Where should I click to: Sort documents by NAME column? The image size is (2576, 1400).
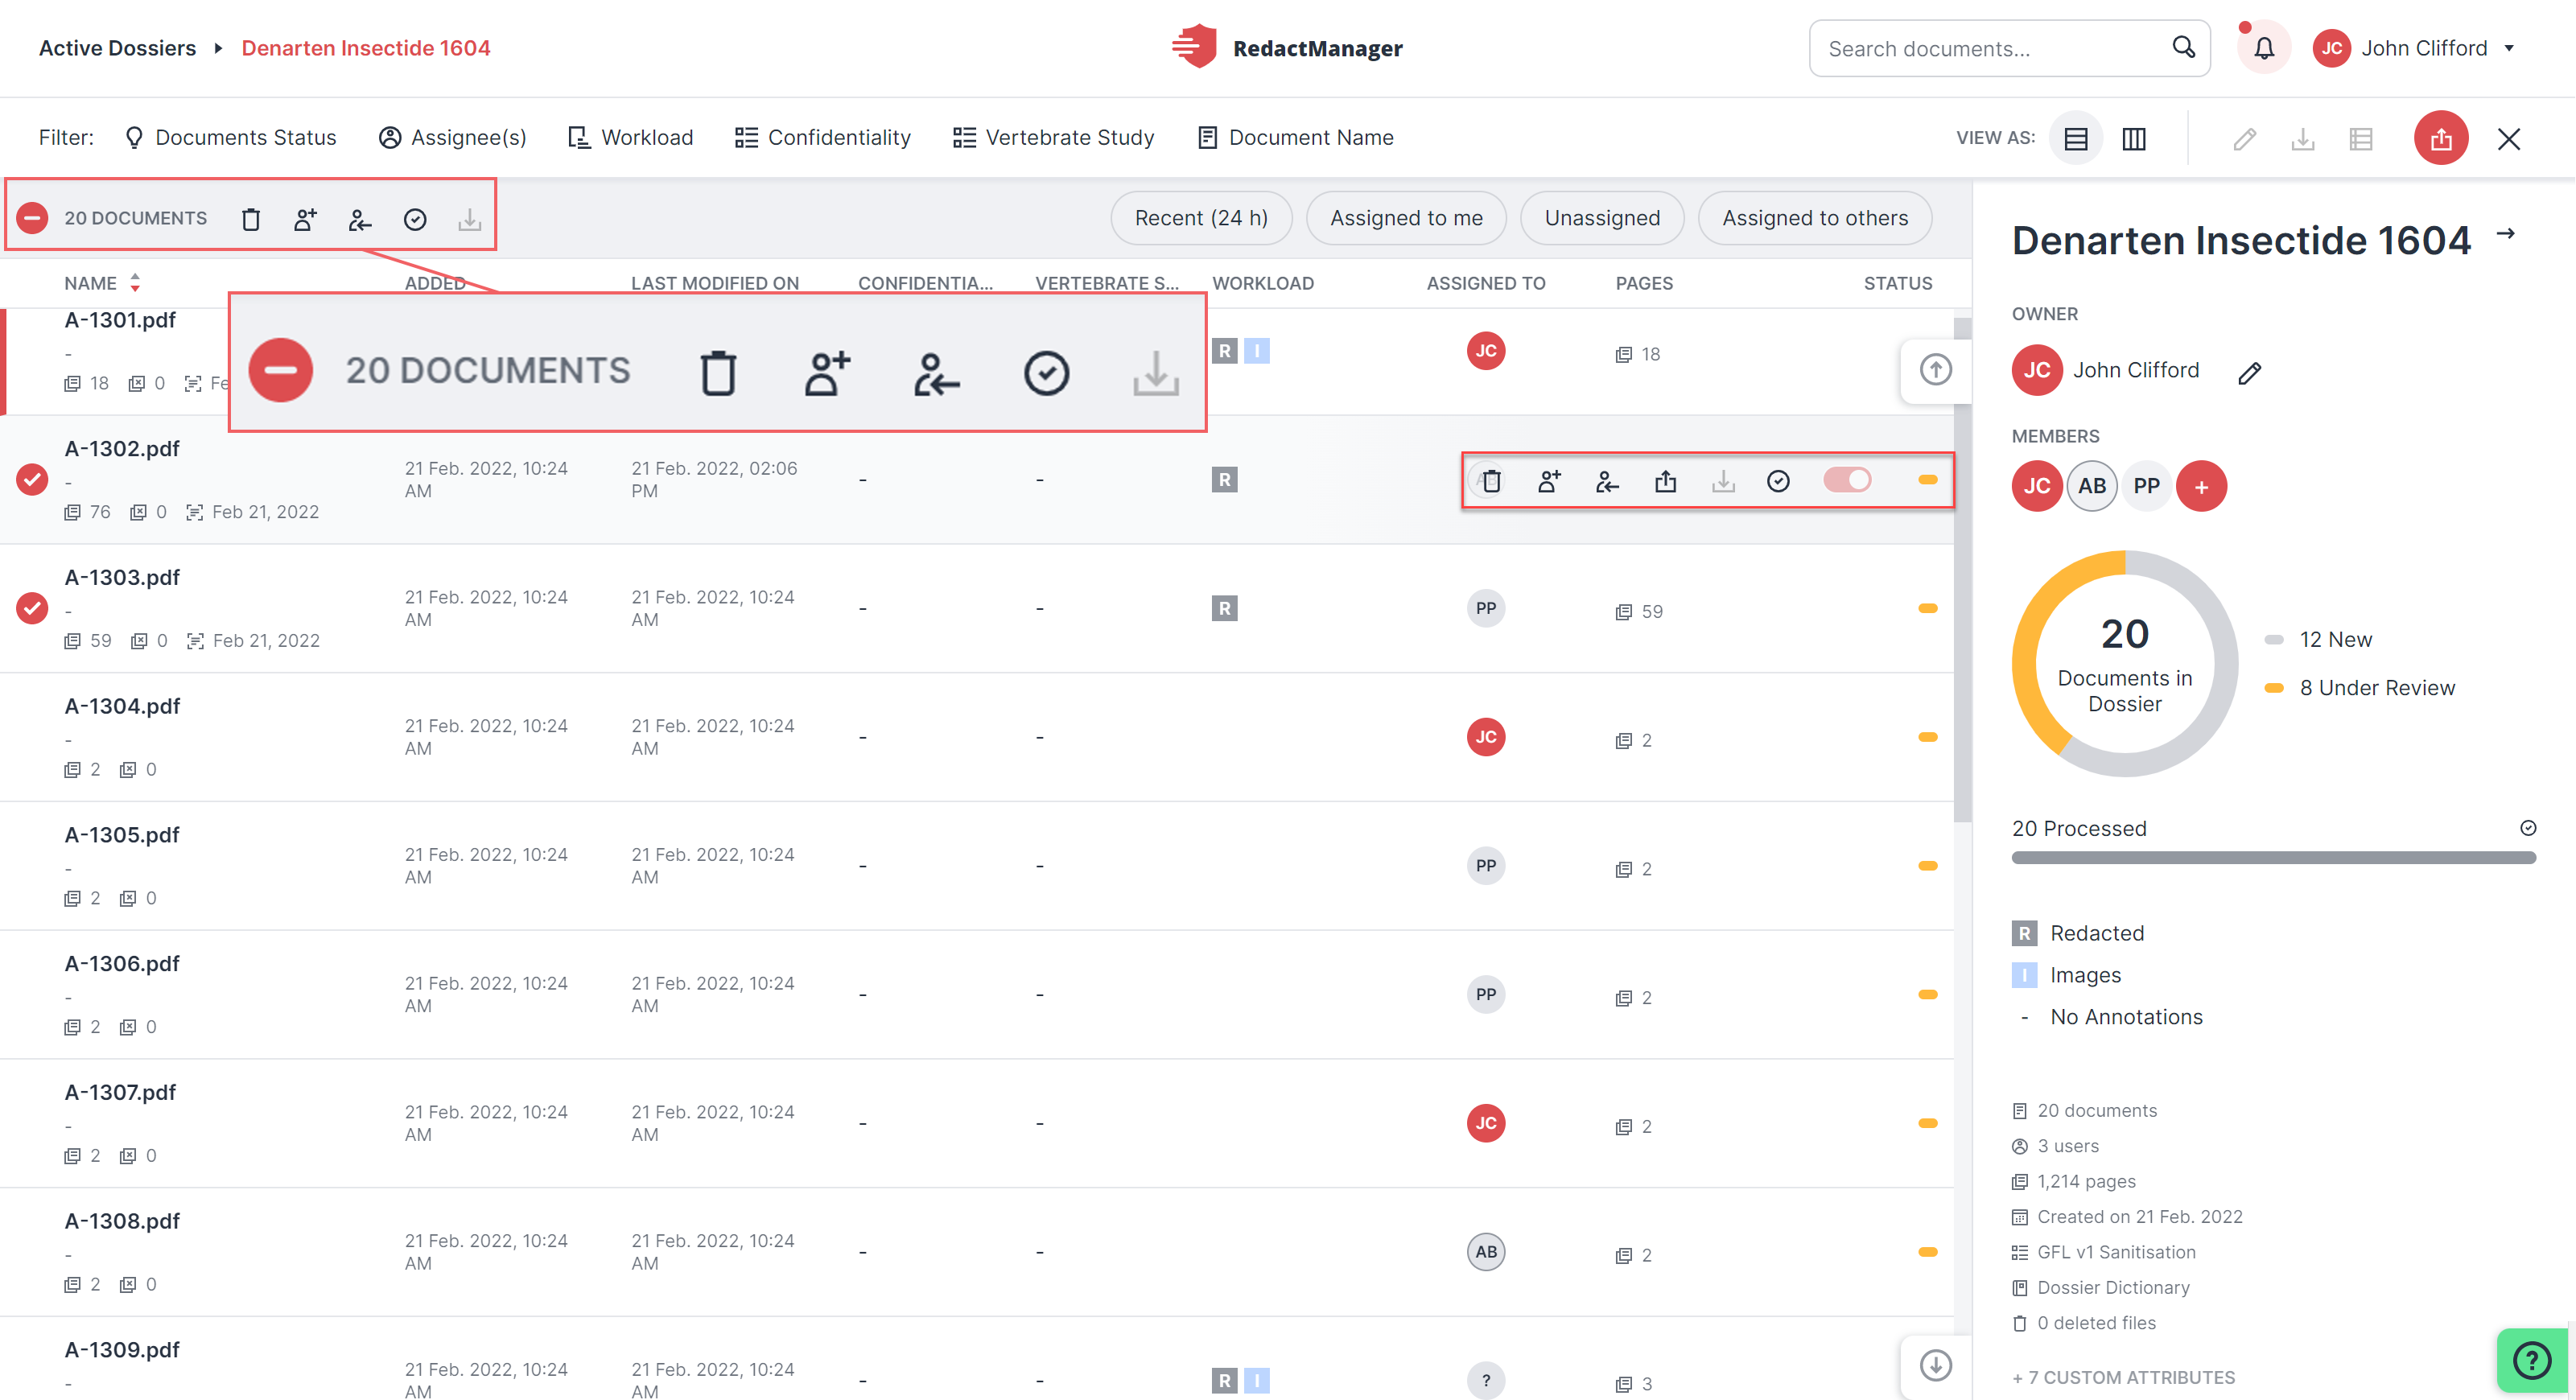102,283
